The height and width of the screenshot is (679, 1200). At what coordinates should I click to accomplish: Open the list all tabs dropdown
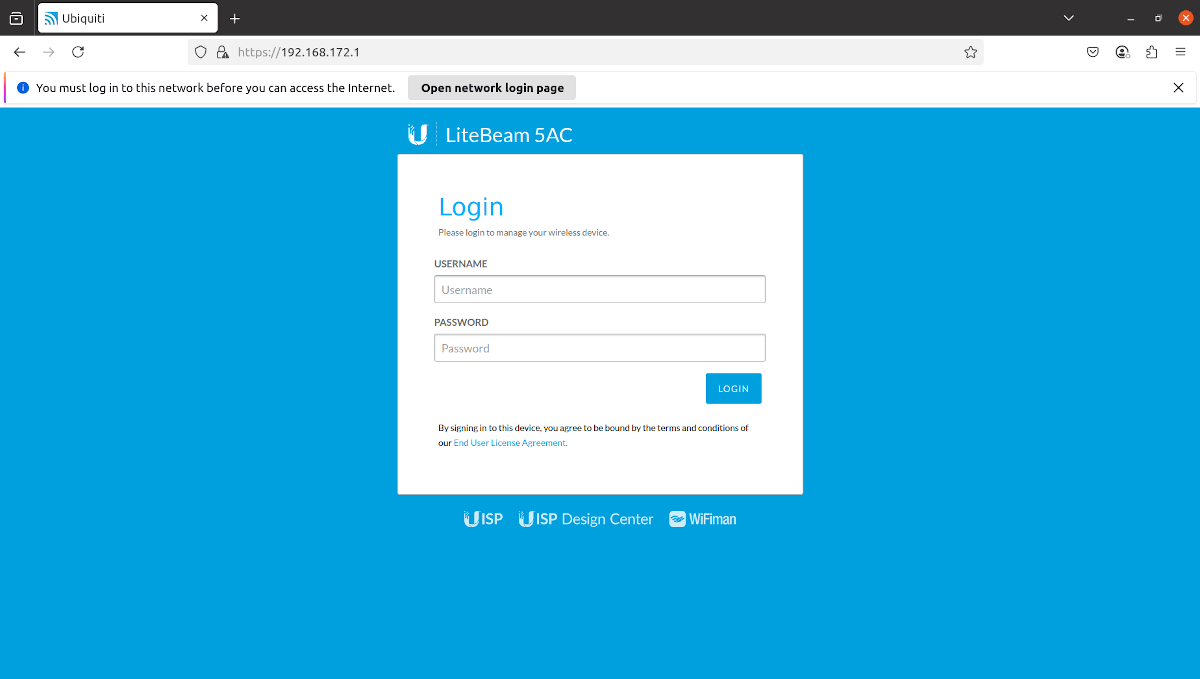(1068, 17)
